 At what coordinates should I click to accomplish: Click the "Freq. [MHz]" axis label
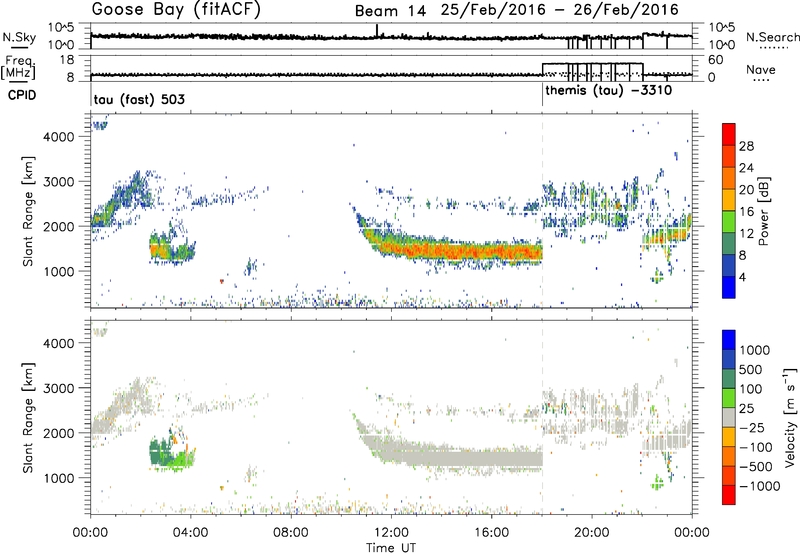pyautogui.click(x=18, y=67)
